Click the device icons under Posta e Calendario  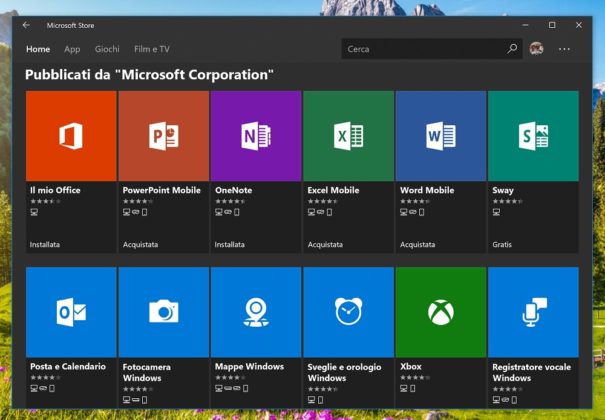(42, 388)
